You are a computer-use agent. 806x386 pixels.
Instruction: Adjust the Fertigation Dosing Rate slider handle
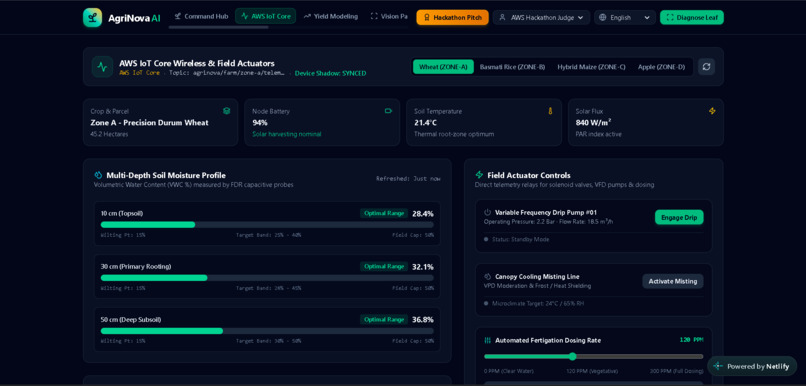573,357
